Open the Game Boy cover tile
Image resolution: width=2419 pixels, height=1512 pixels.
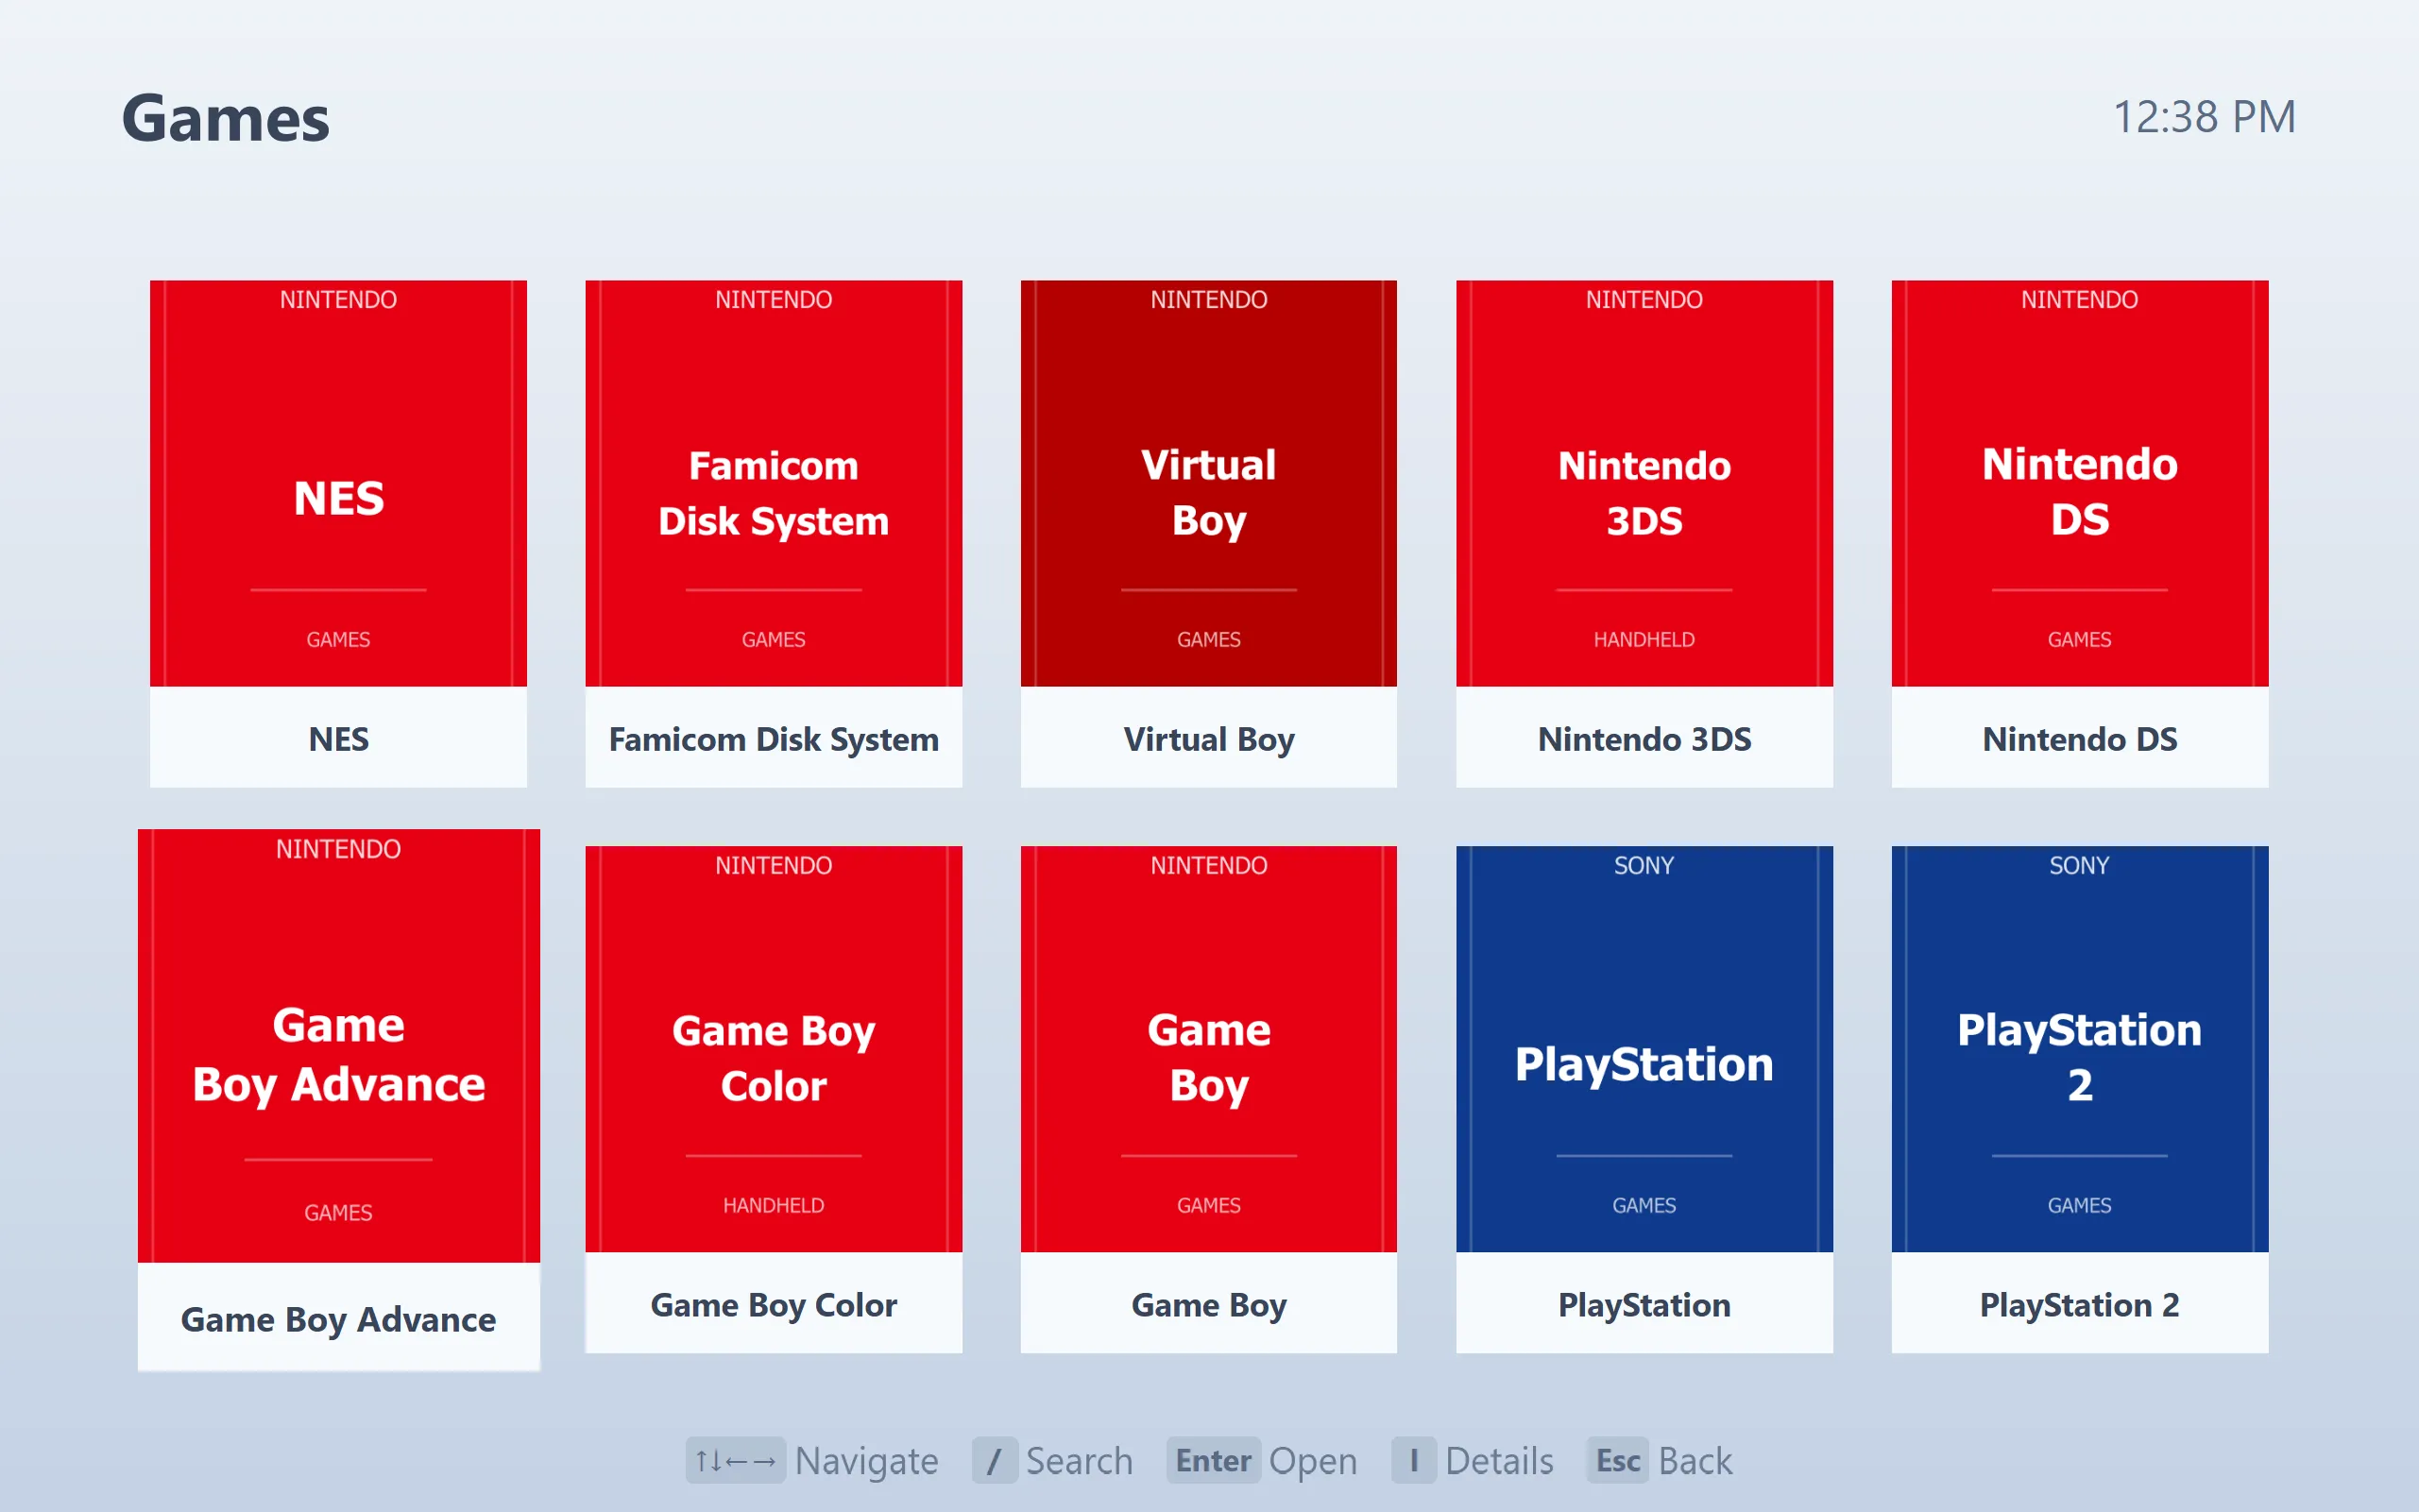click(x=1208, y=1049)
